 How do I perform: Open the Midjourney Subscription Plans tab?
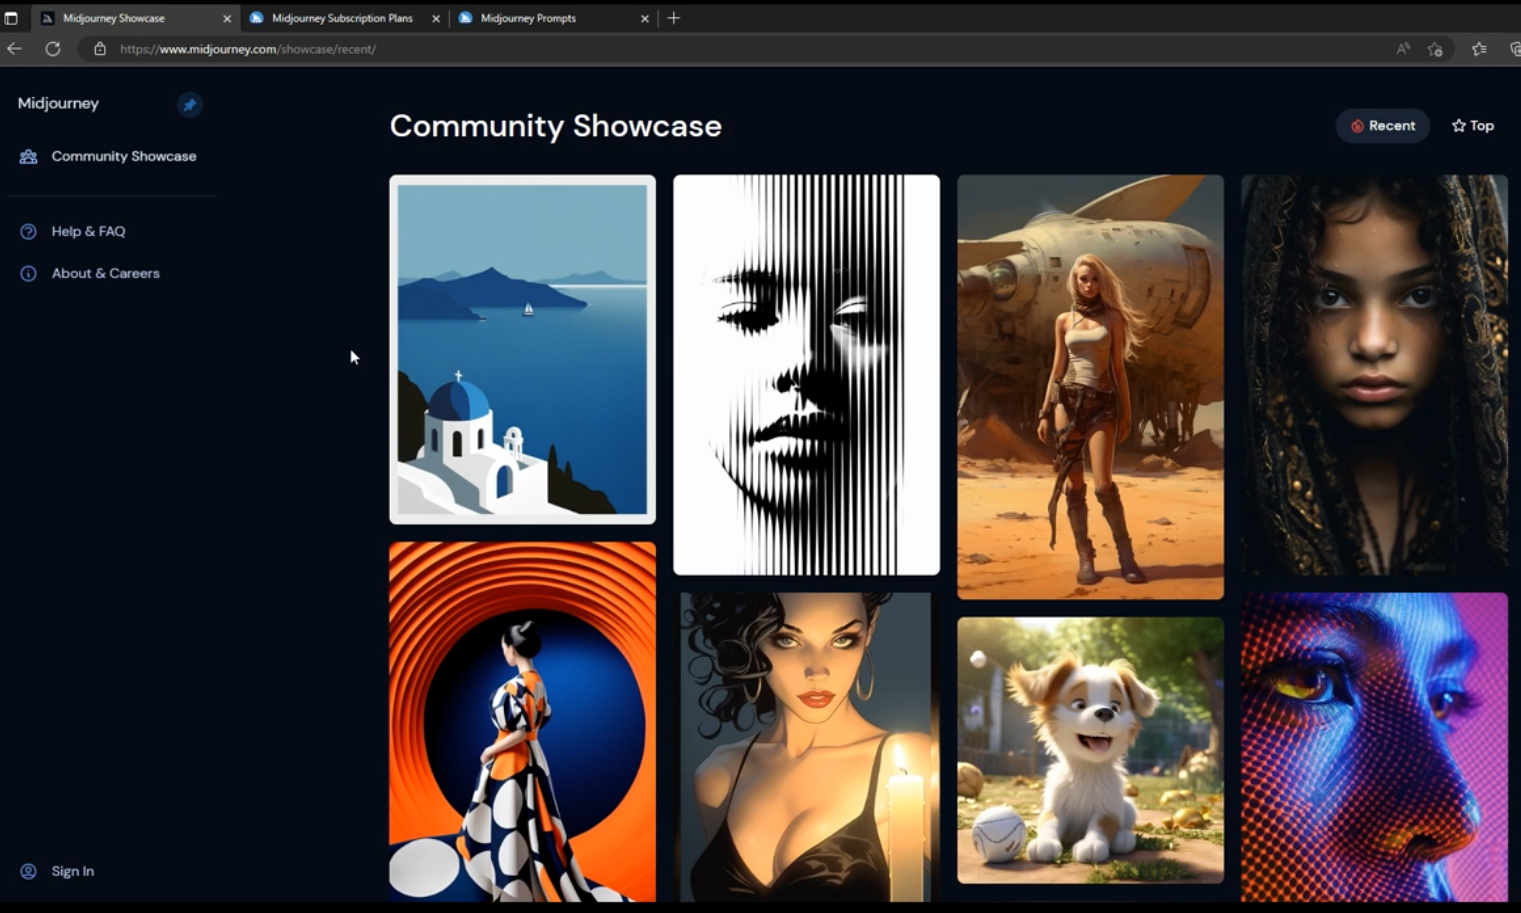[341, 18]
